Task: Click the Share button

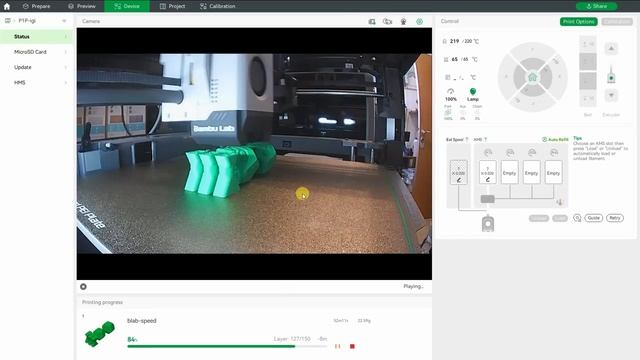Action: [596, 6]
